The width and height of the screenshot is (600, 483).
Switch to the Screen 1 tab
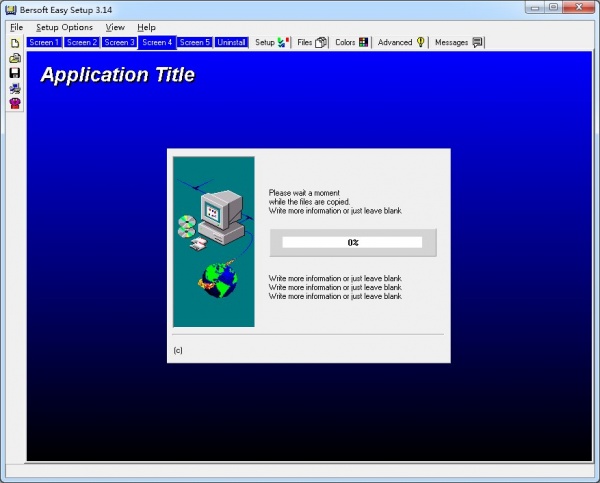[x=44, y=42]
